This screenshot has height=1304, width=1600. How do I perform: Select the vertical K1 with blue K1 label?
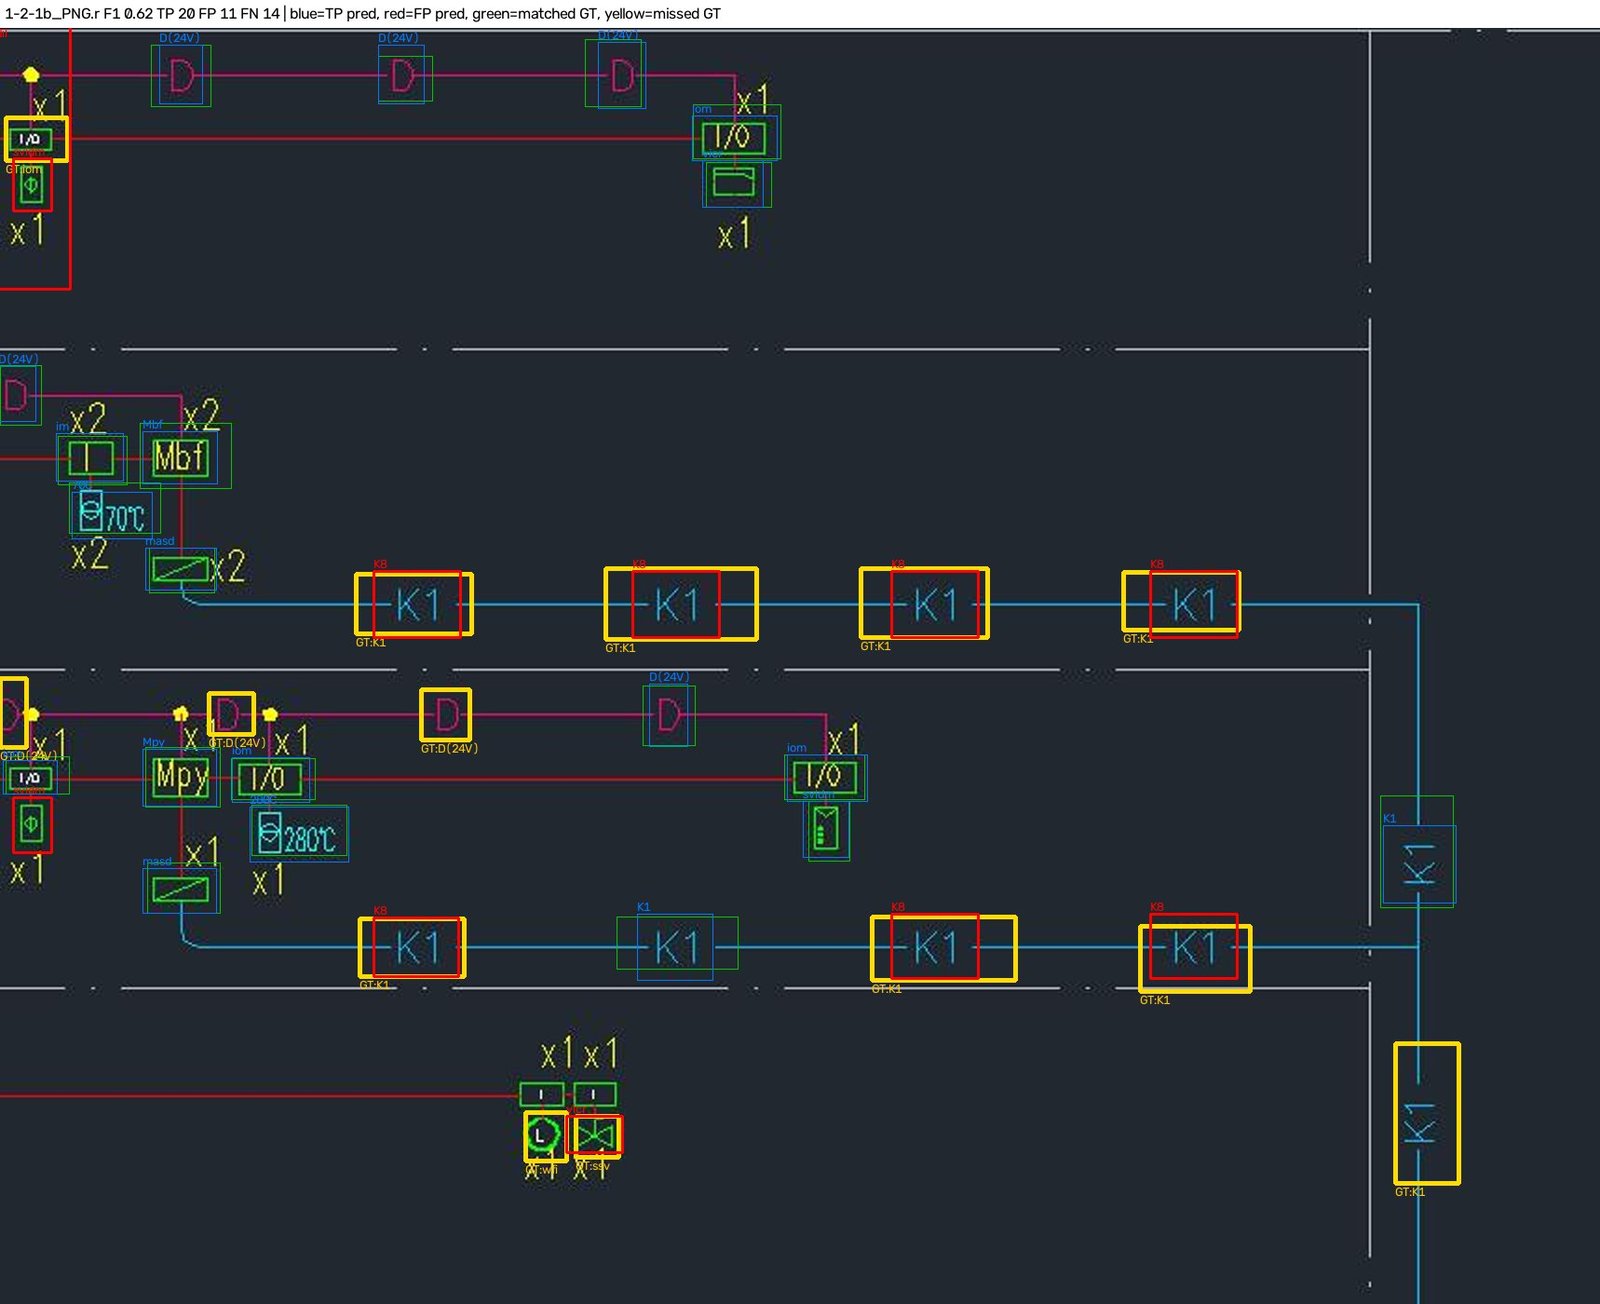(x=1418, y=863)
